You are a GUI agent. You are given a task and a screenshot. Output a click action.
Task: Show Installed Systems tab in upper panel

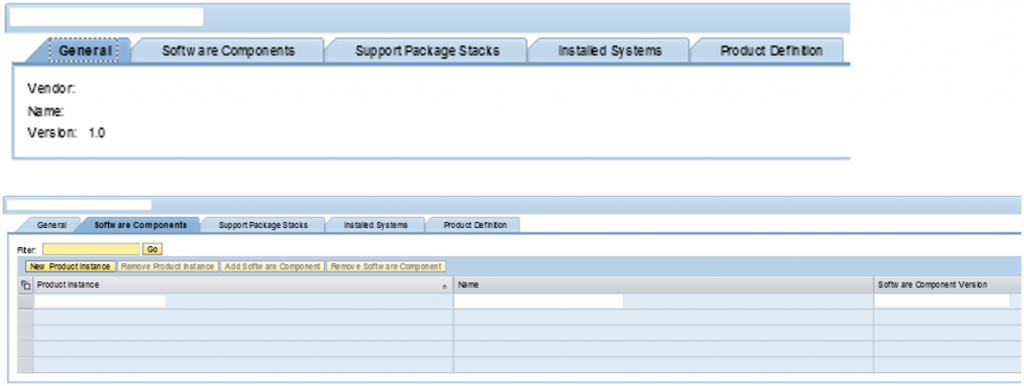[x=609, y=50]
